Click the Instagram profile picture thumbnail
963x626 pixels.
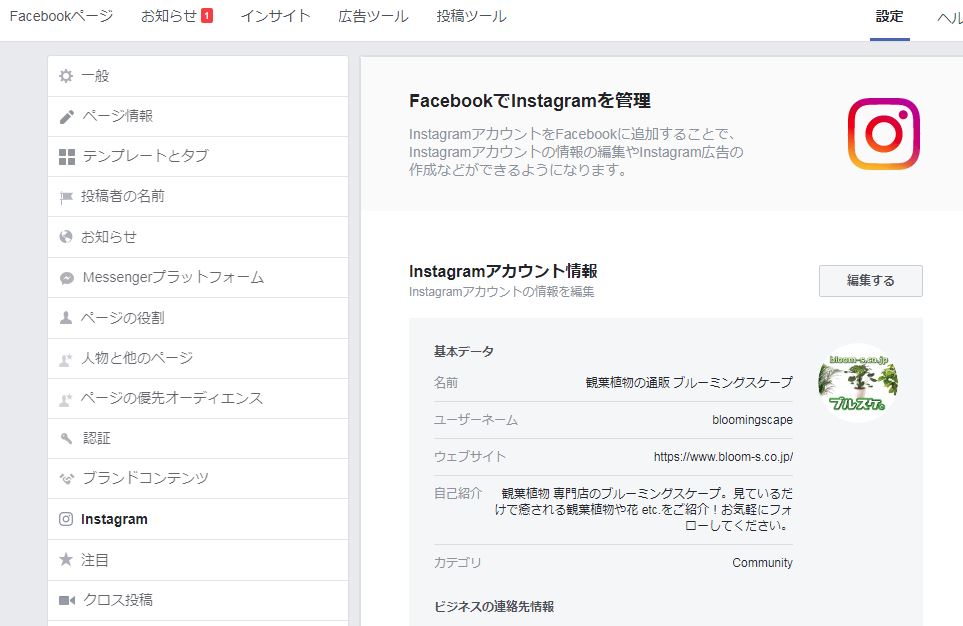[858, 383]
